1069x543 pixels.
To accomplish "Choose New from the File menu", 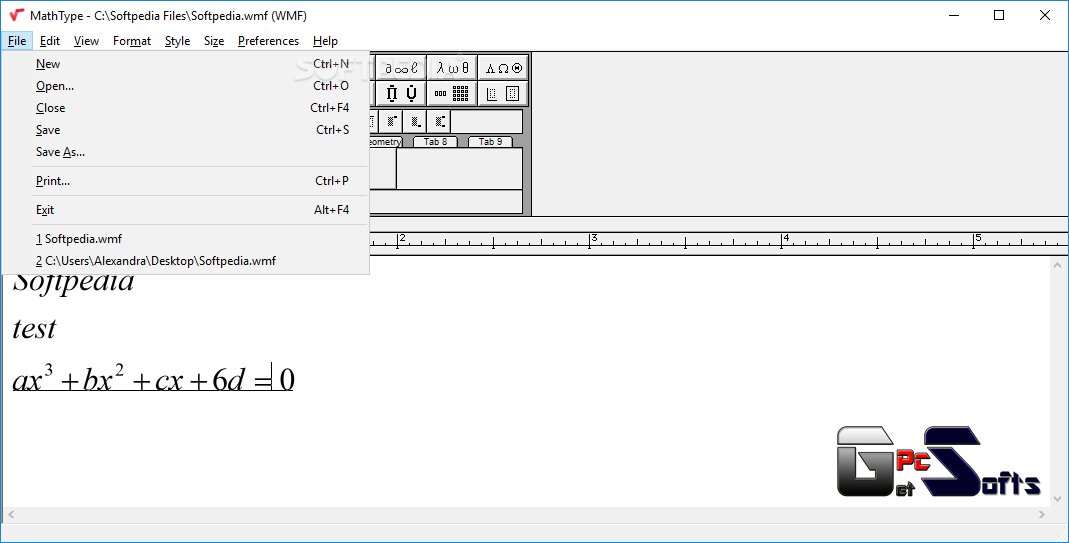I will [185, 64].
